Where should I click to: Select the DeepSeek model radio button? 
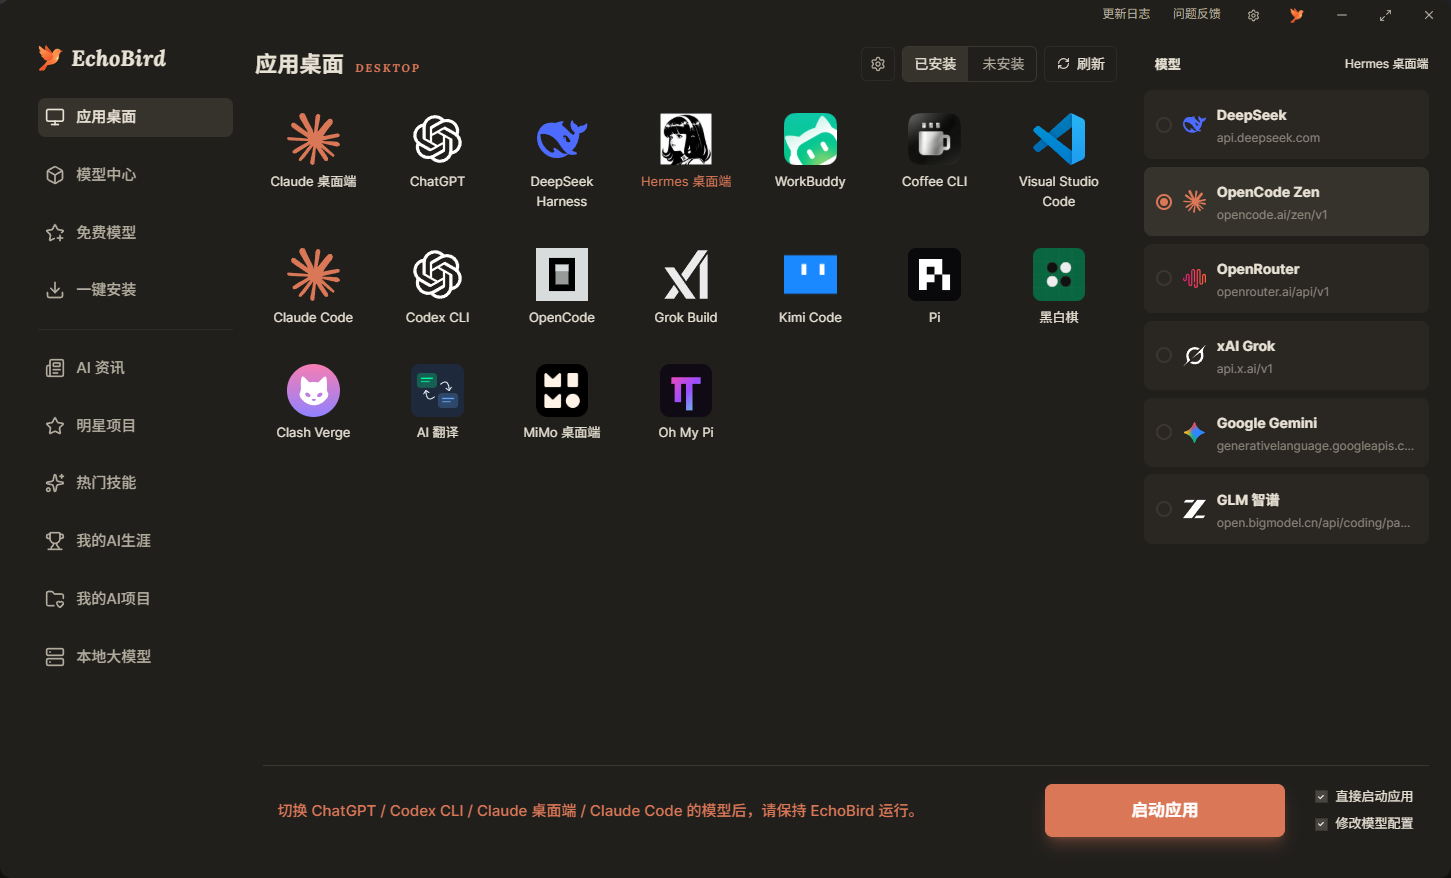[x=1164, y=125]
